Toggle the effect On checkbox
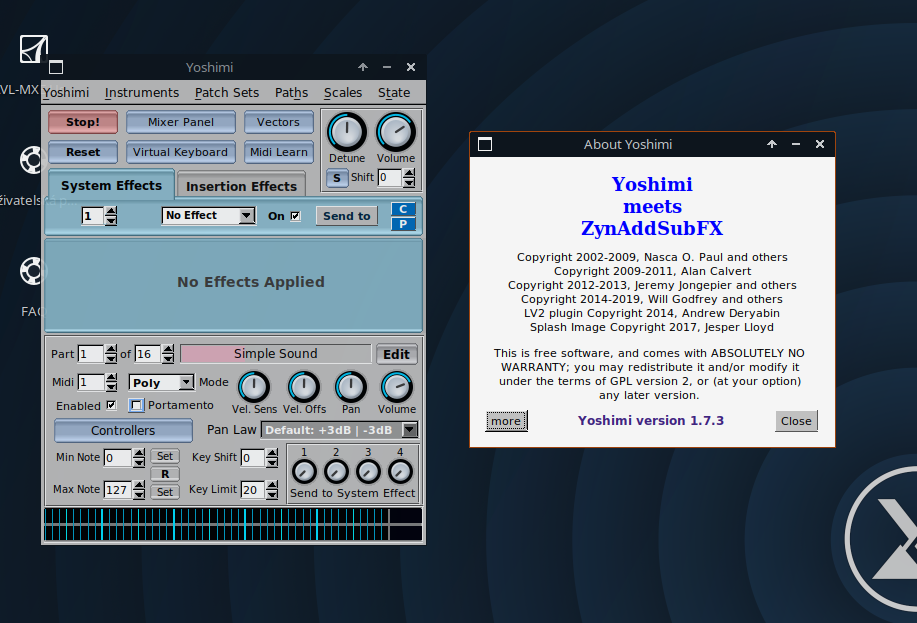 pos(294,216)
